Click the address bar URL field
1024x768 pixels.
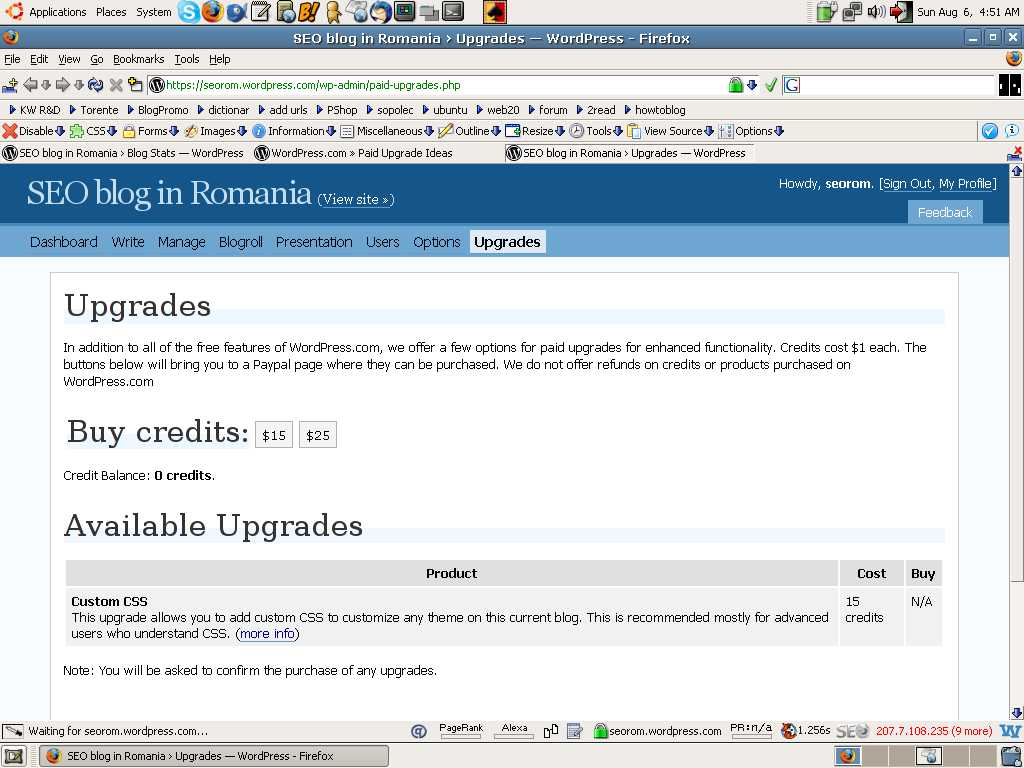coord(438,86)
